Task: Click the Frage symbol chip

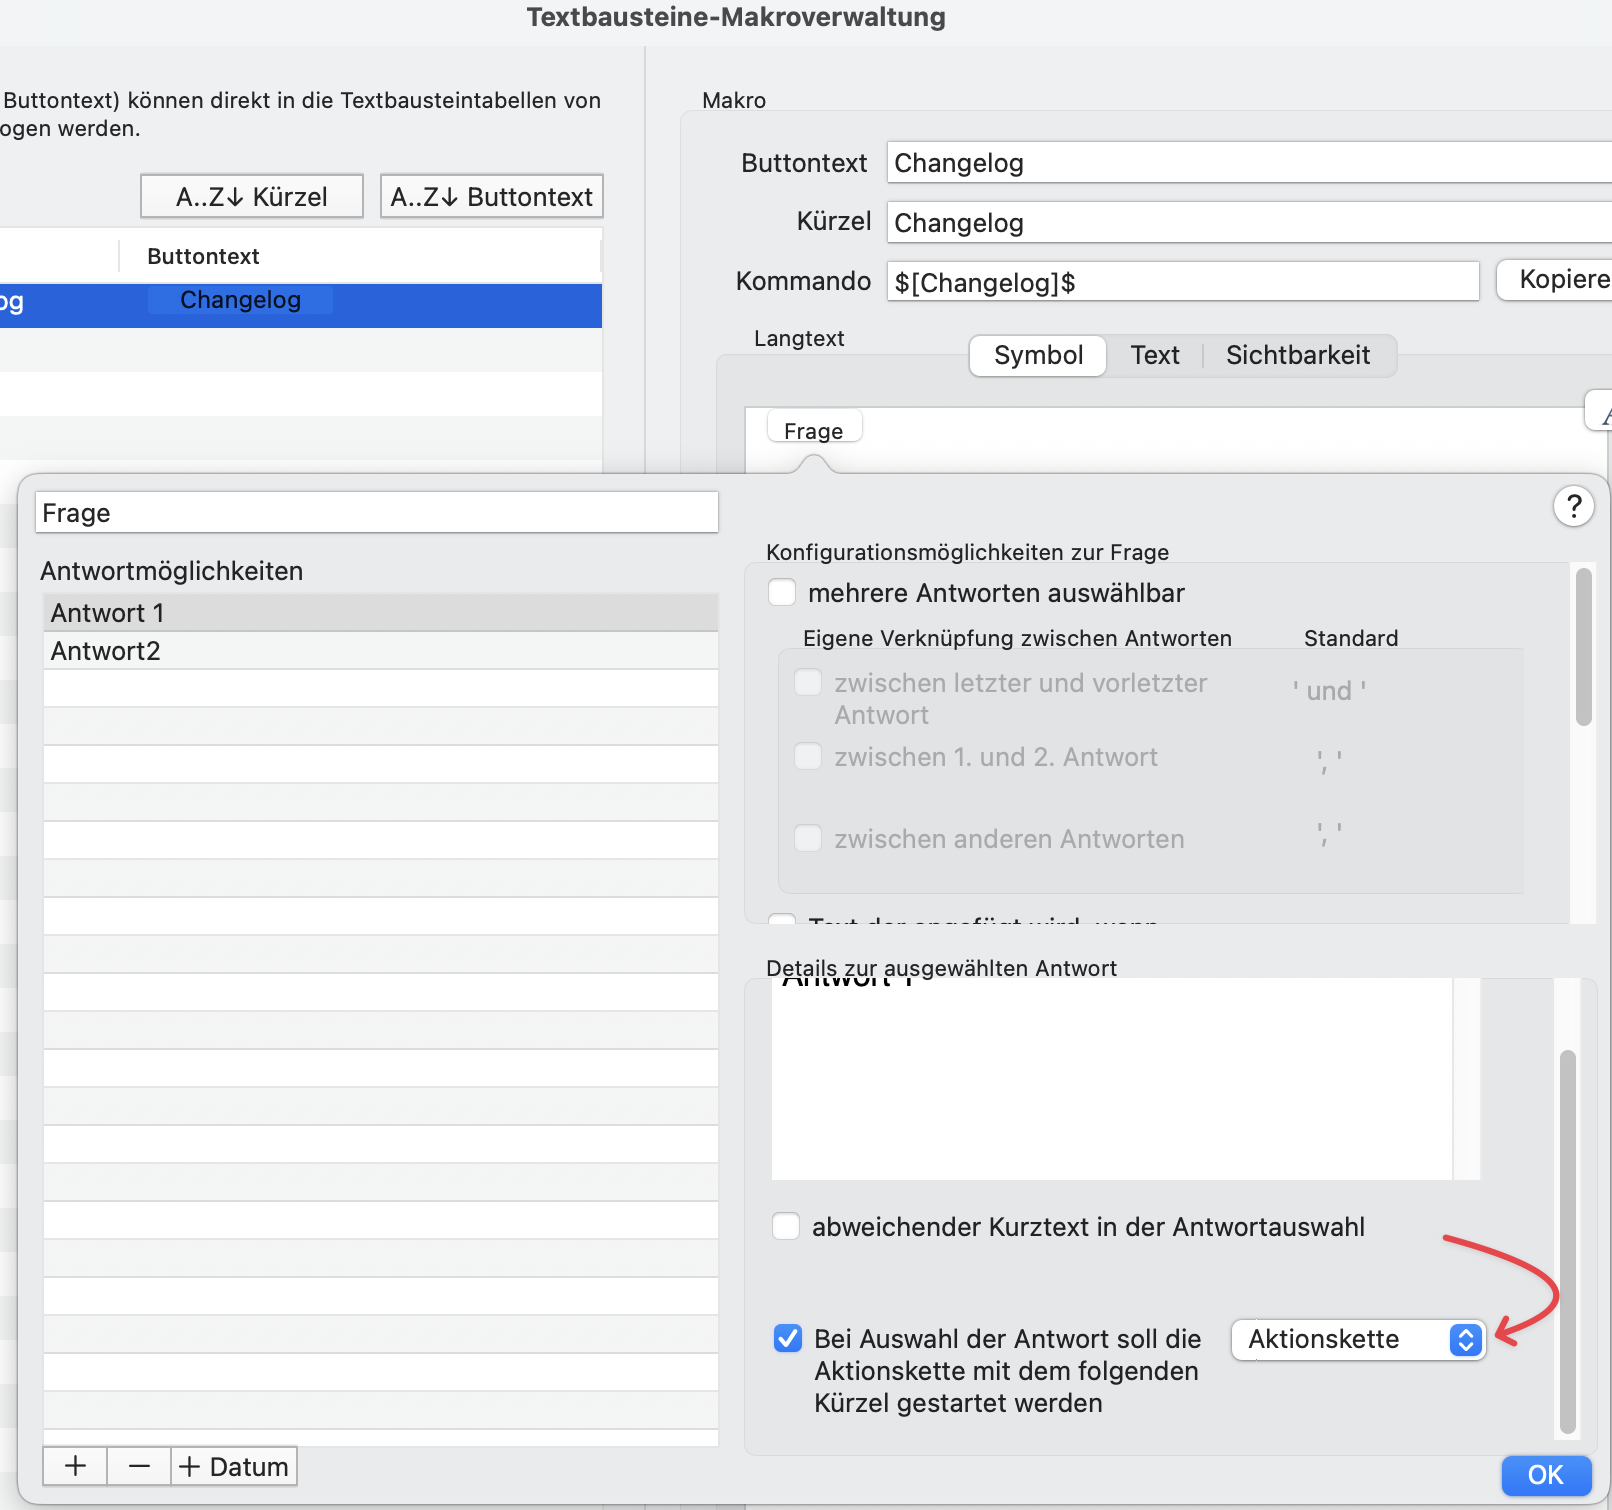Action: click(813, 430)
